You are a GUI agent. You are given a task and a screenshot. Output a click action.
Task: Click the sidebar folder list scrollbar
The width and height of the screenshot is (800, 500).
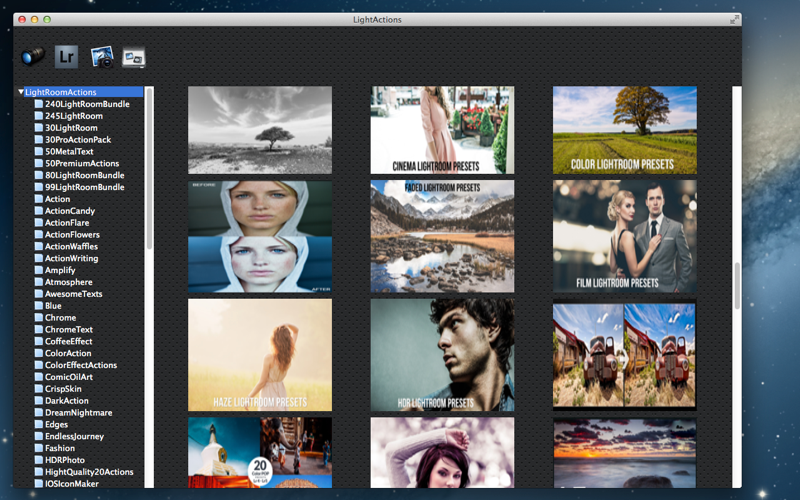[x=149, y=168]
